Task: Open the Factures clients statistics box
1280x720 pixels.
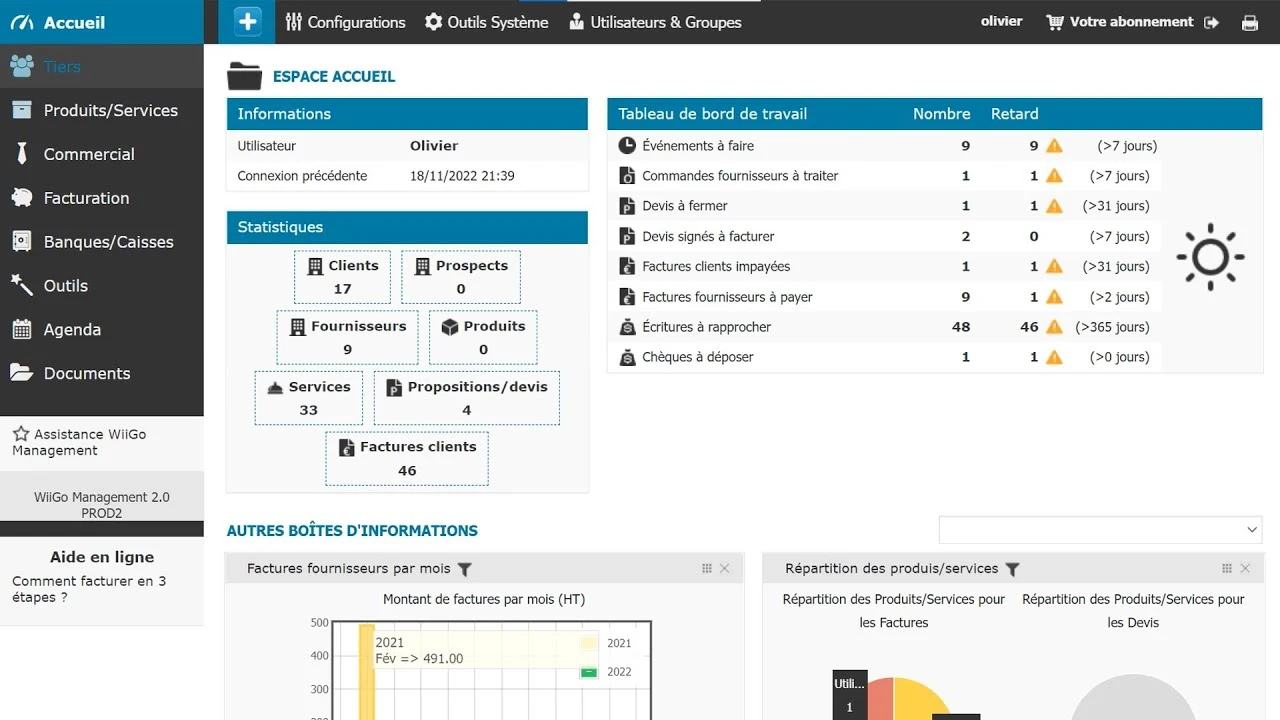Action: coord(407,459)
